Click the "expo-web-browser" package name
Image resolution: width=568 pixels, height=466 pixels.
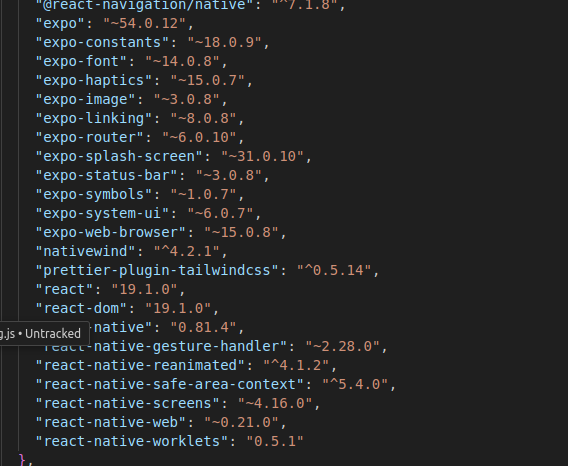pyautogui.click(x=111, y=232)
